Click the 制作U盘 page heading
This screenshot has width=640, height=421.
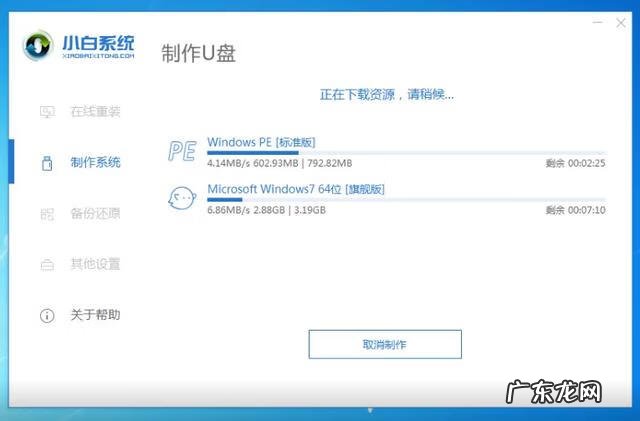tap(198, 53)
